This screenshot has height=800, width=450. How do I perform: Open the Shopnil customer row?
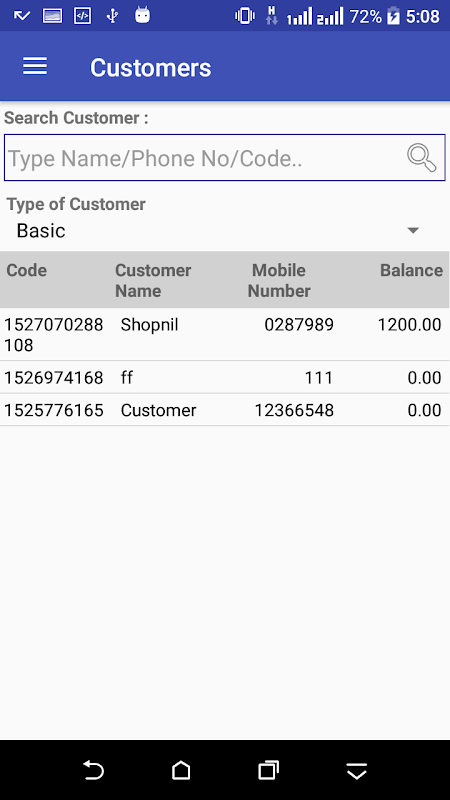(225, 334)
